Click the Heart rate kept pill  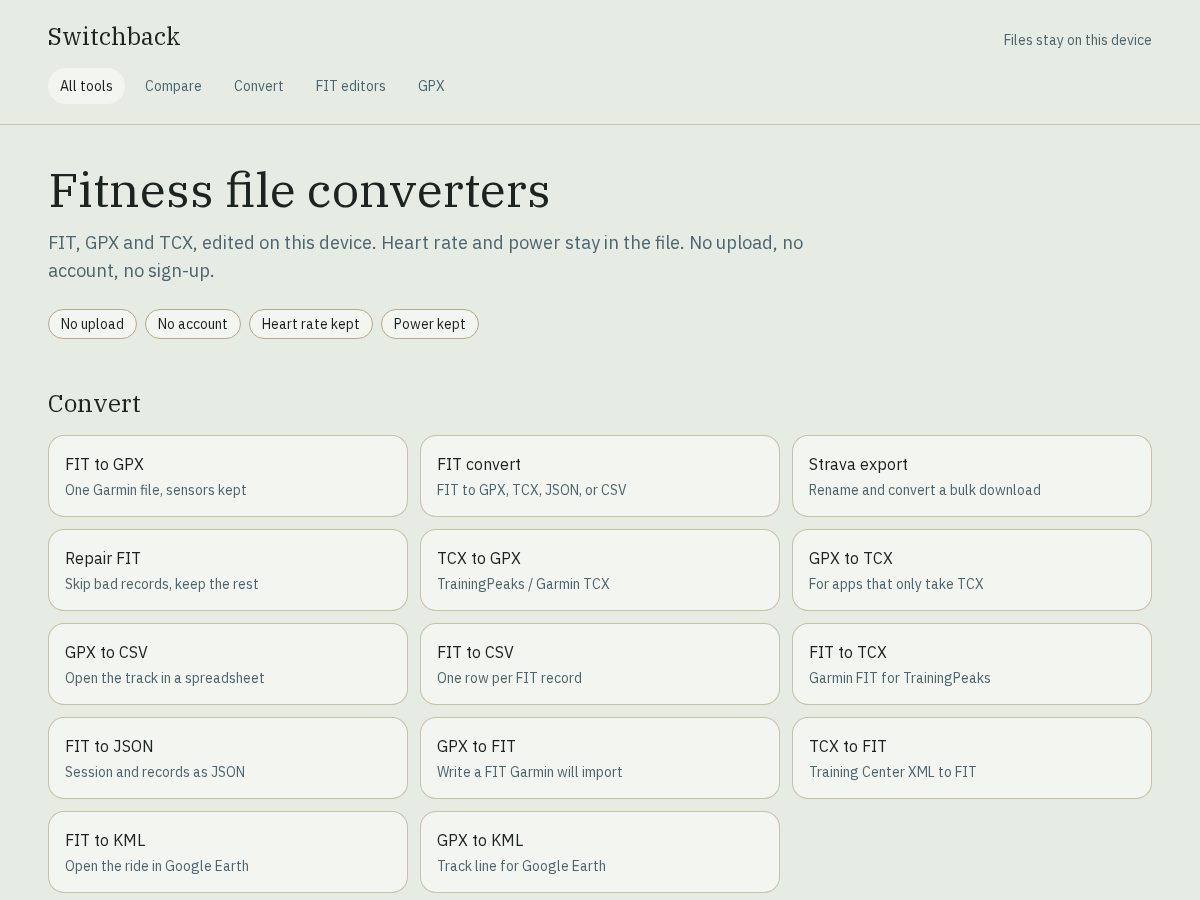(311, 324)
